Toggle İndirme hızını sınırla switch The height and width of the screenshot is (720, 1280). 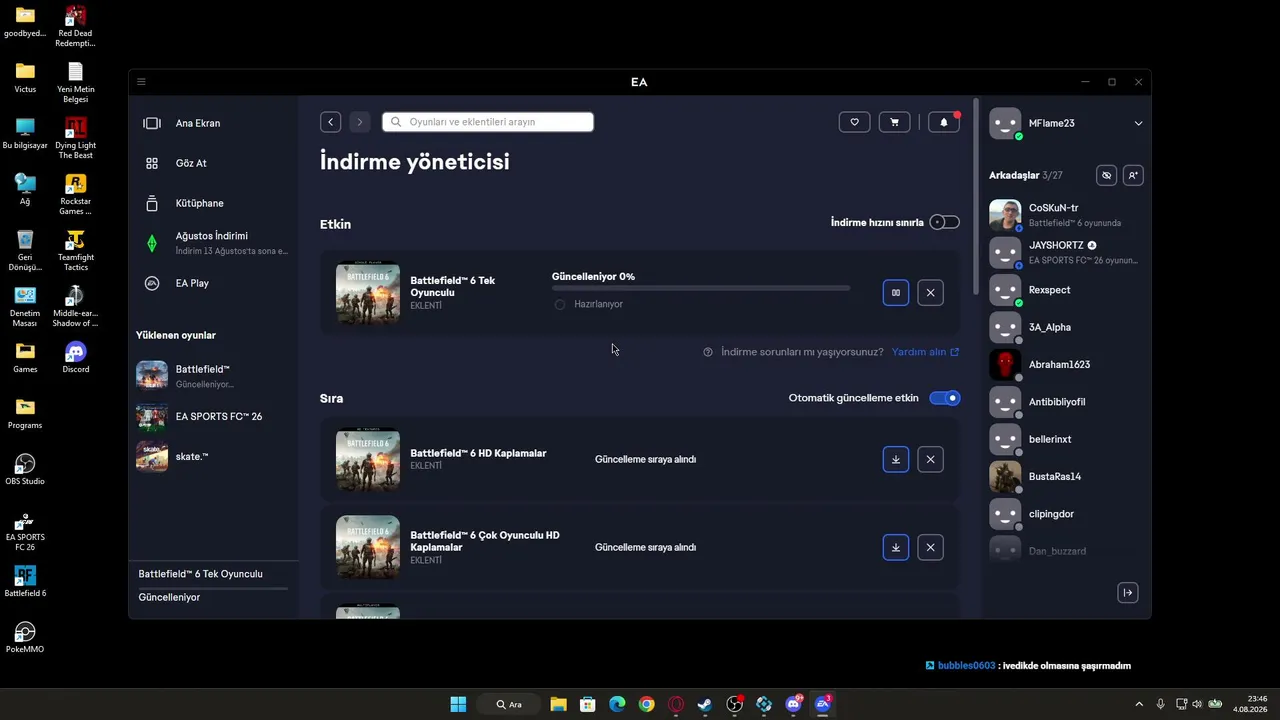pos(944,222)
